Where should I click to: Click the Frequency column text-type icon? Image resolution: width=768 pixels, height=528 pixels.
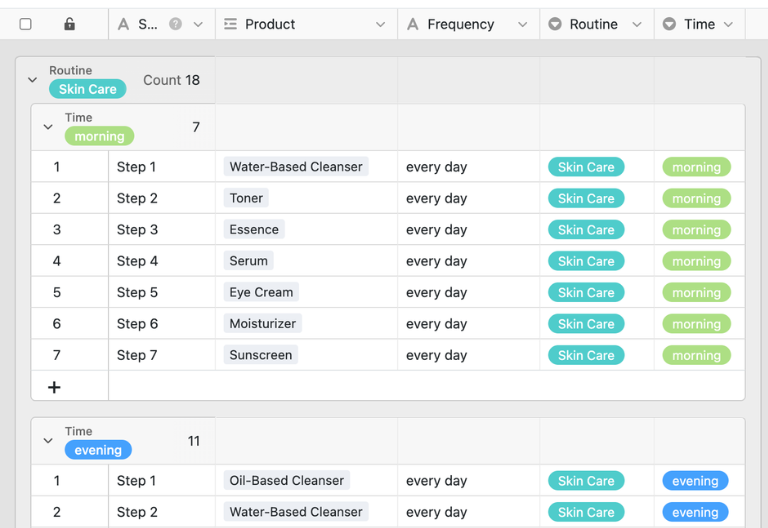click(413, 24)
